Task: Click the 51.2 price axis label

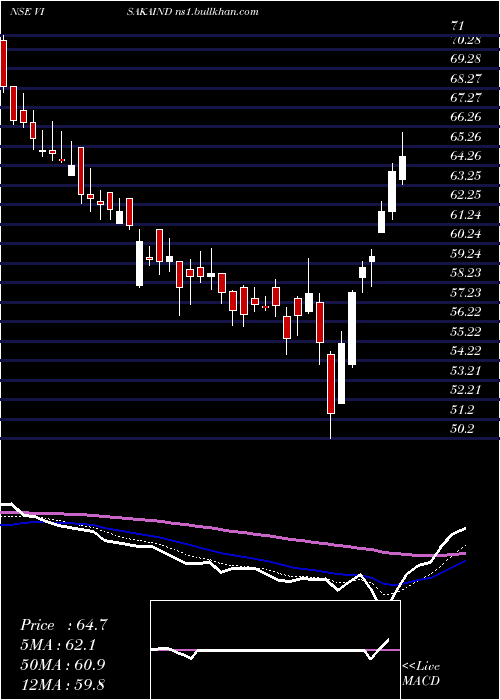Action: coord(463,408)
